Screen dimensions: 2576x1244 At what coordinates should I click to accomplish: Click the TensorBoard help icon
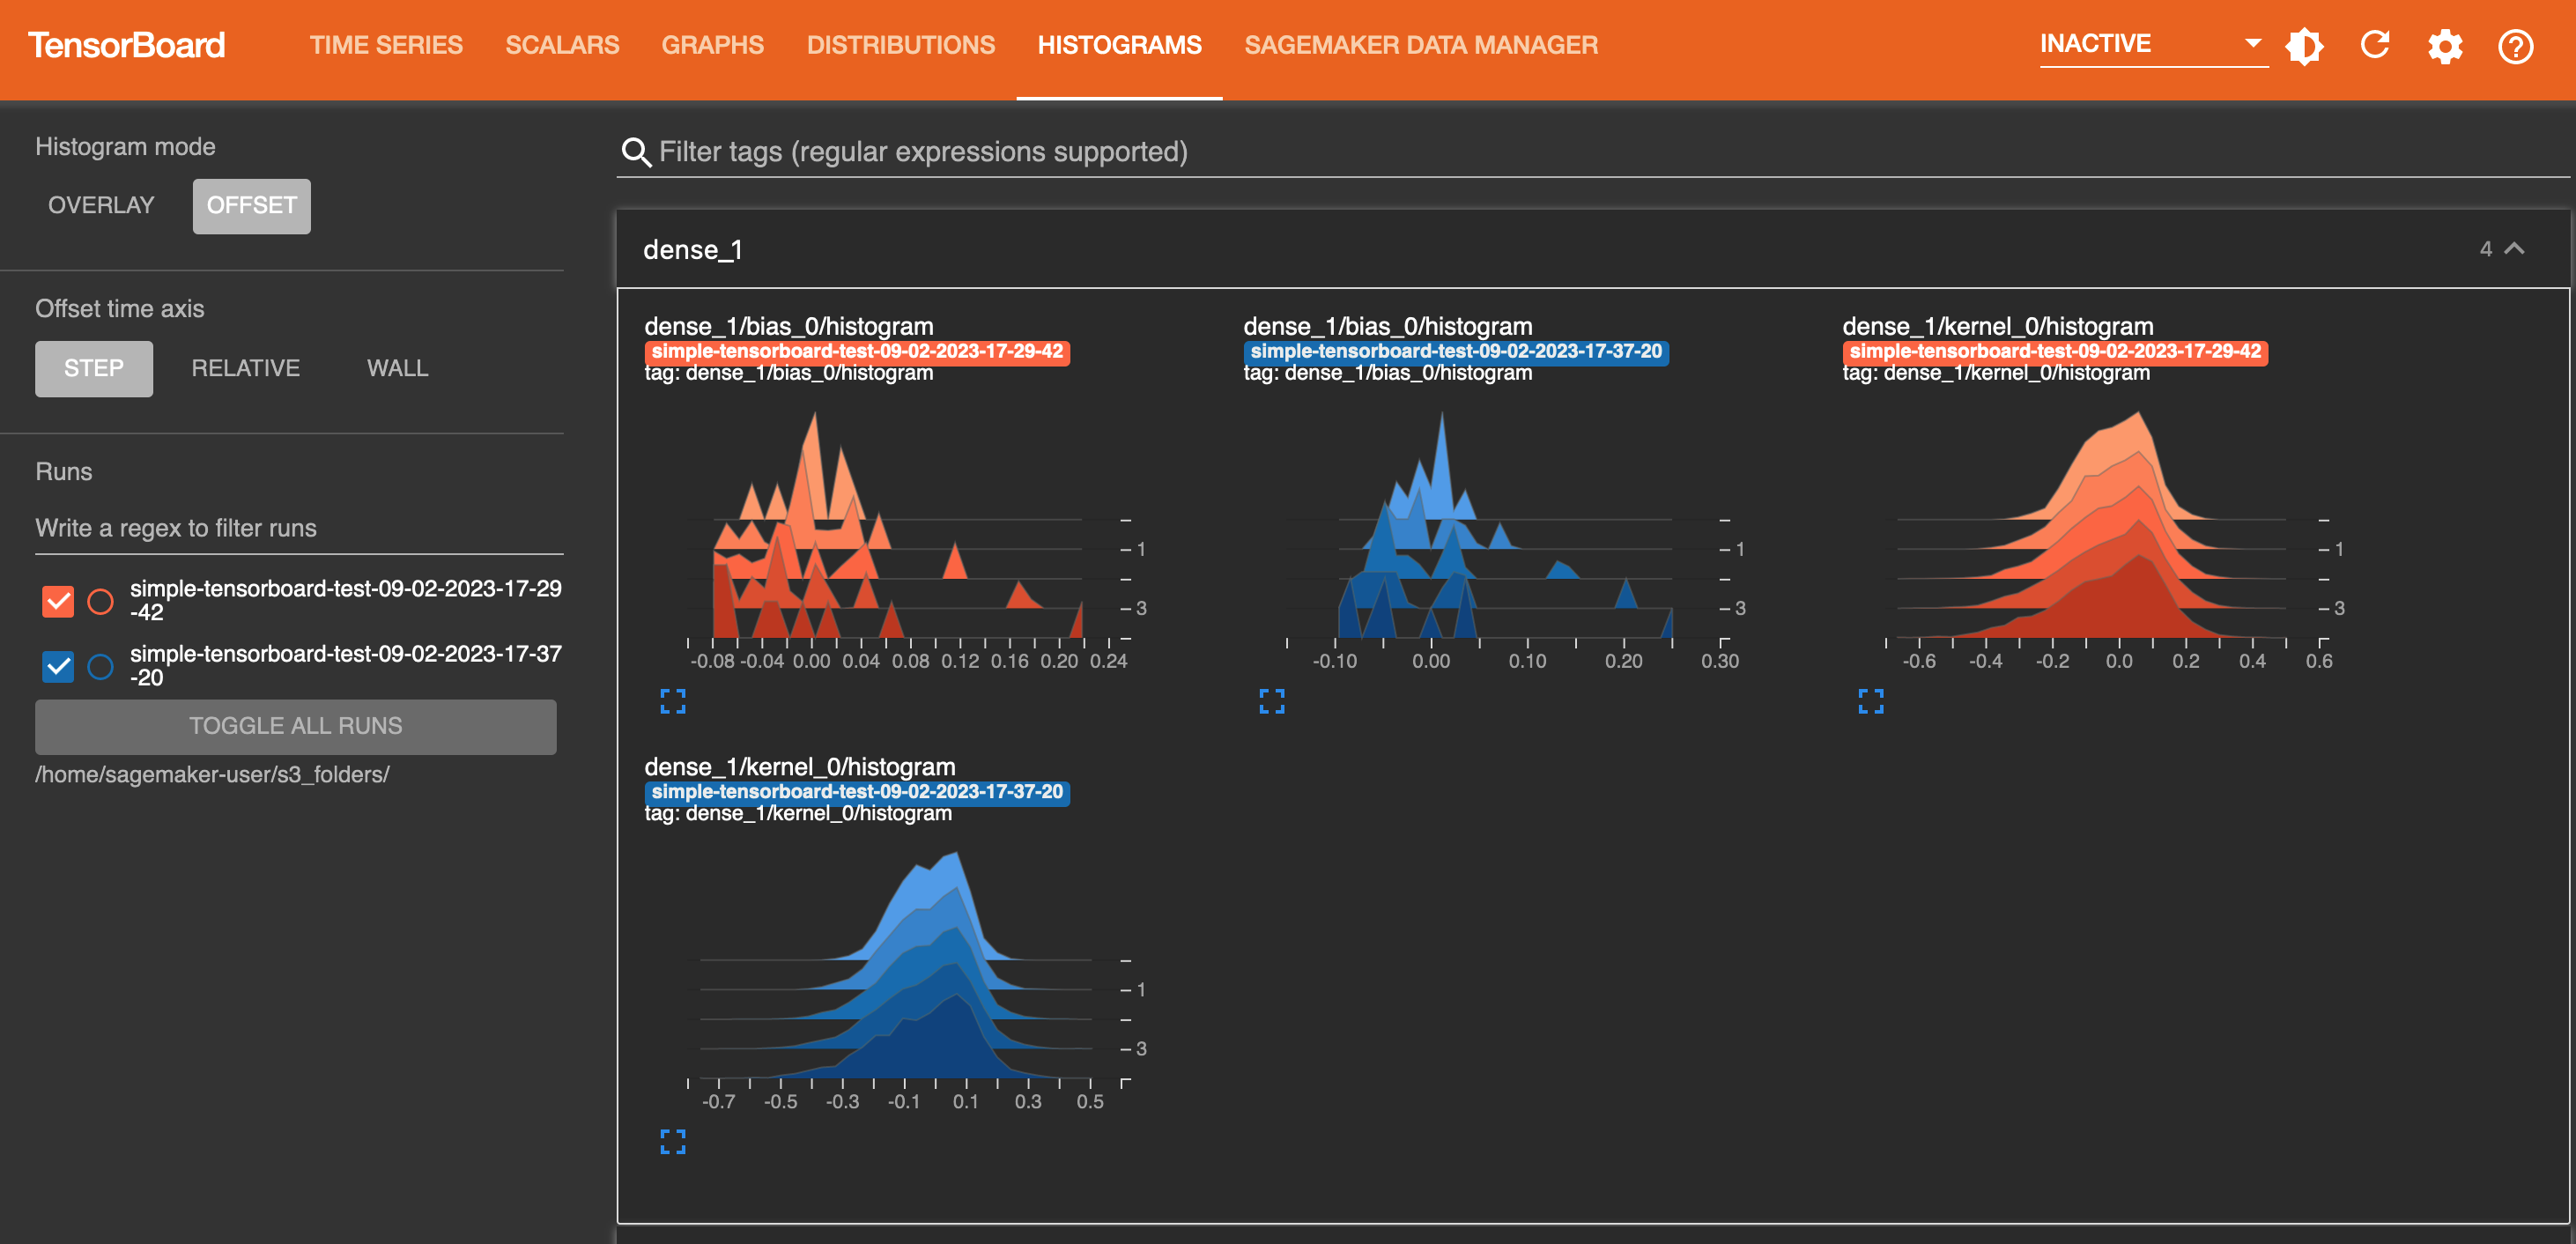click(x=2517, y=46)
